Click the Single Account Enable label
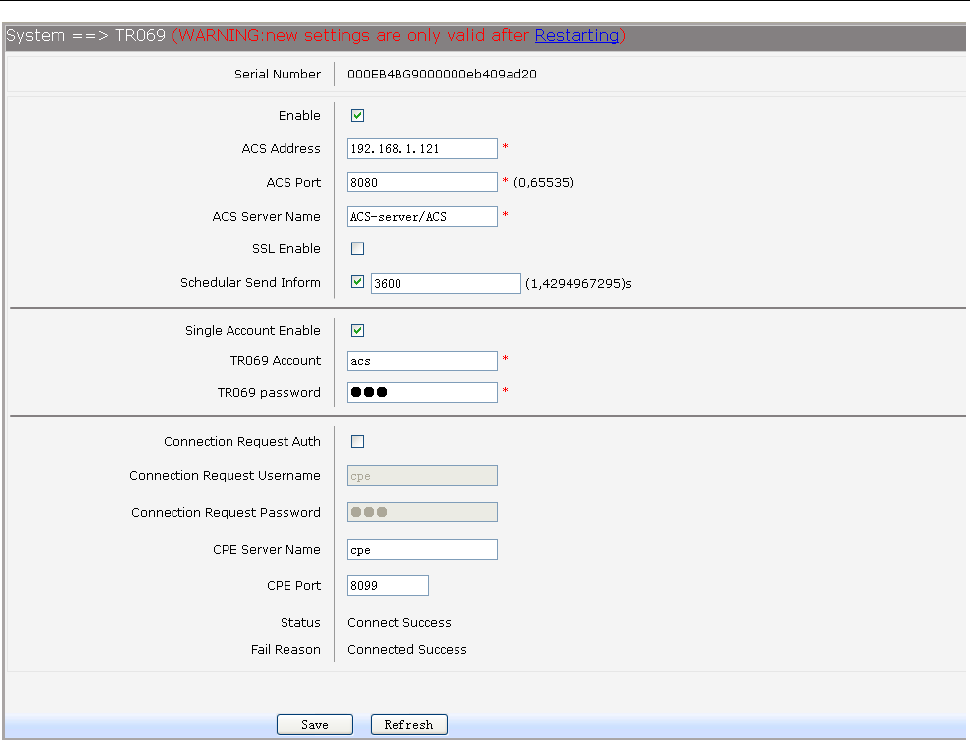The height and width of the screenshot is (740, 970). (252, 330)
